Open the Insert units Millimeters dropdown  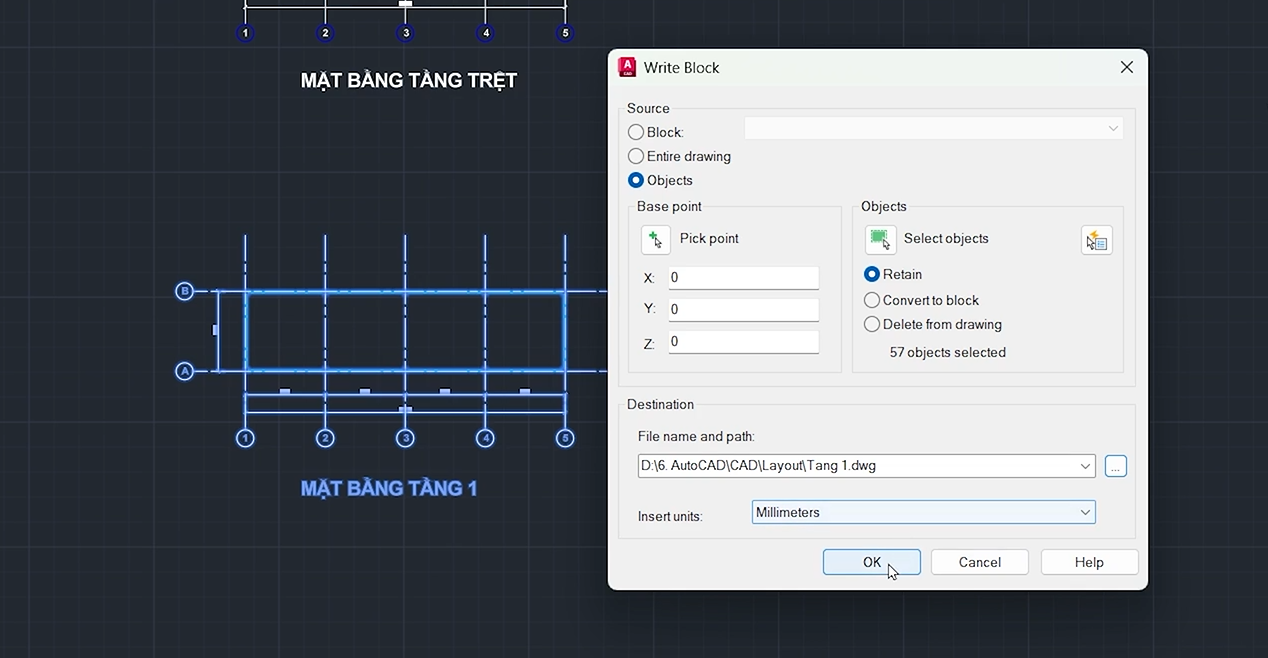pyautogui.click(x=923, y=512)
